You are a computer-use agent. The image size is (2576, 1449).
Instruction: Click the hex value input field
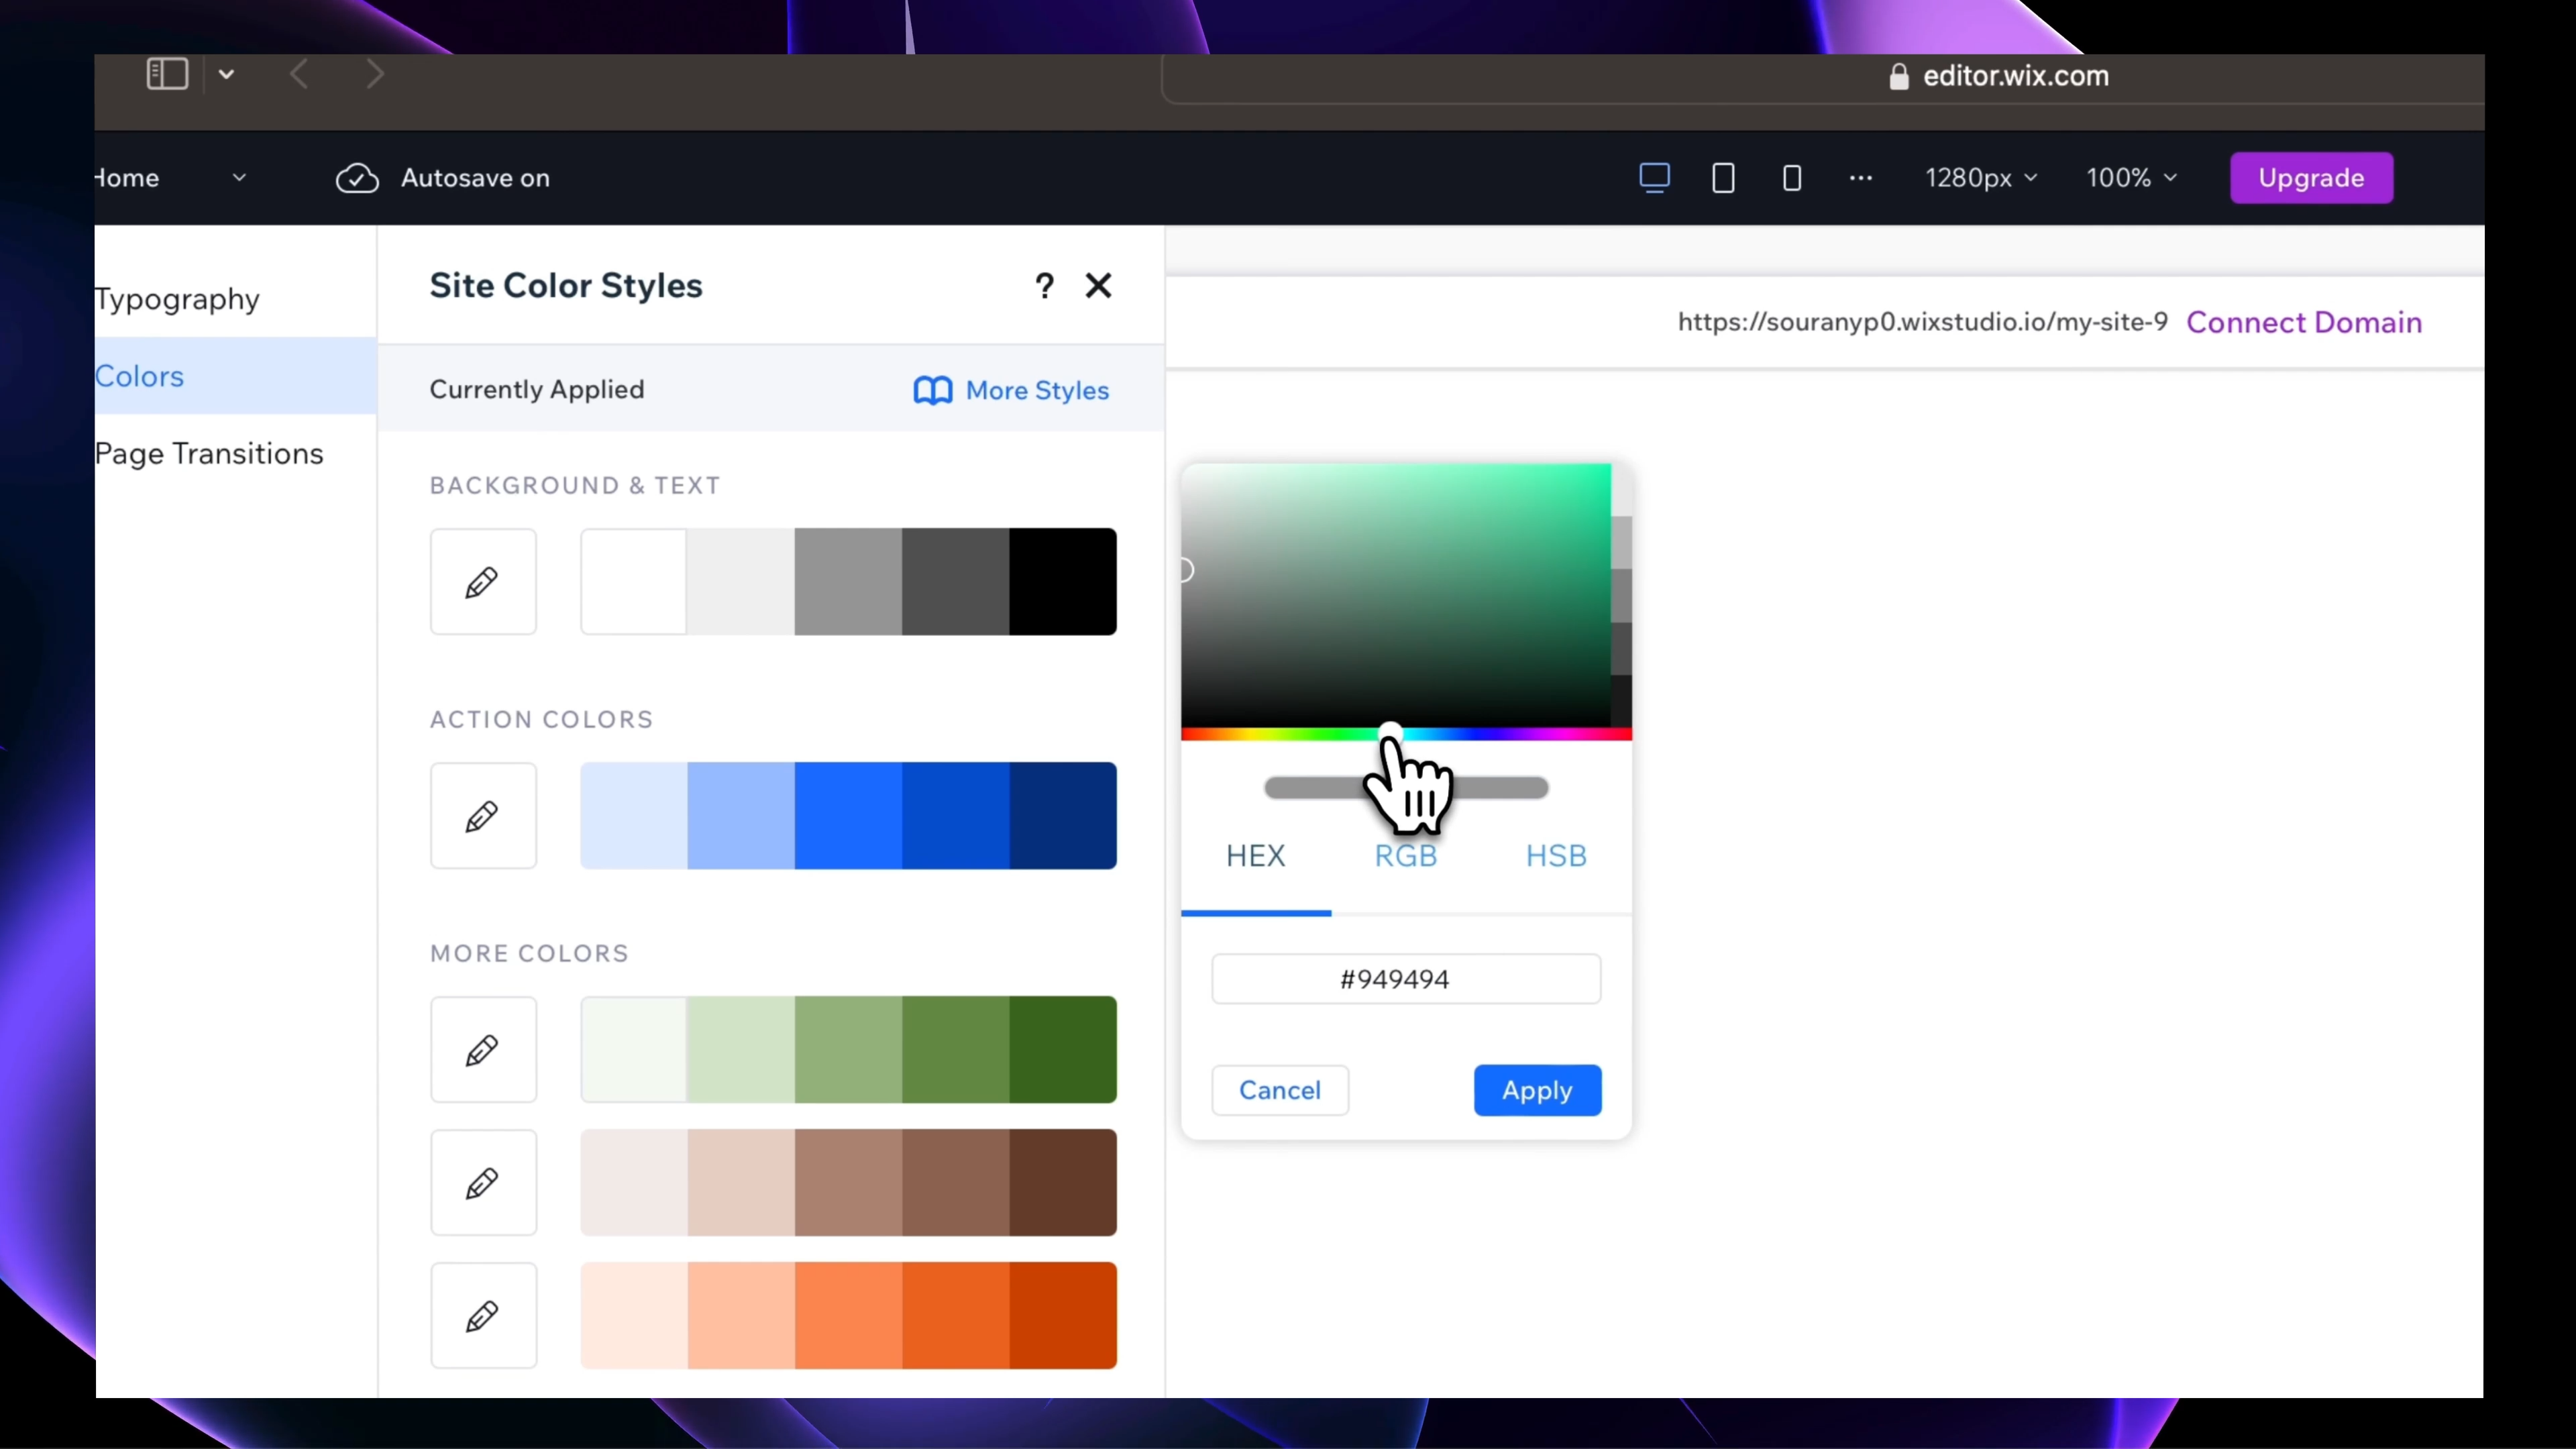1405,979
